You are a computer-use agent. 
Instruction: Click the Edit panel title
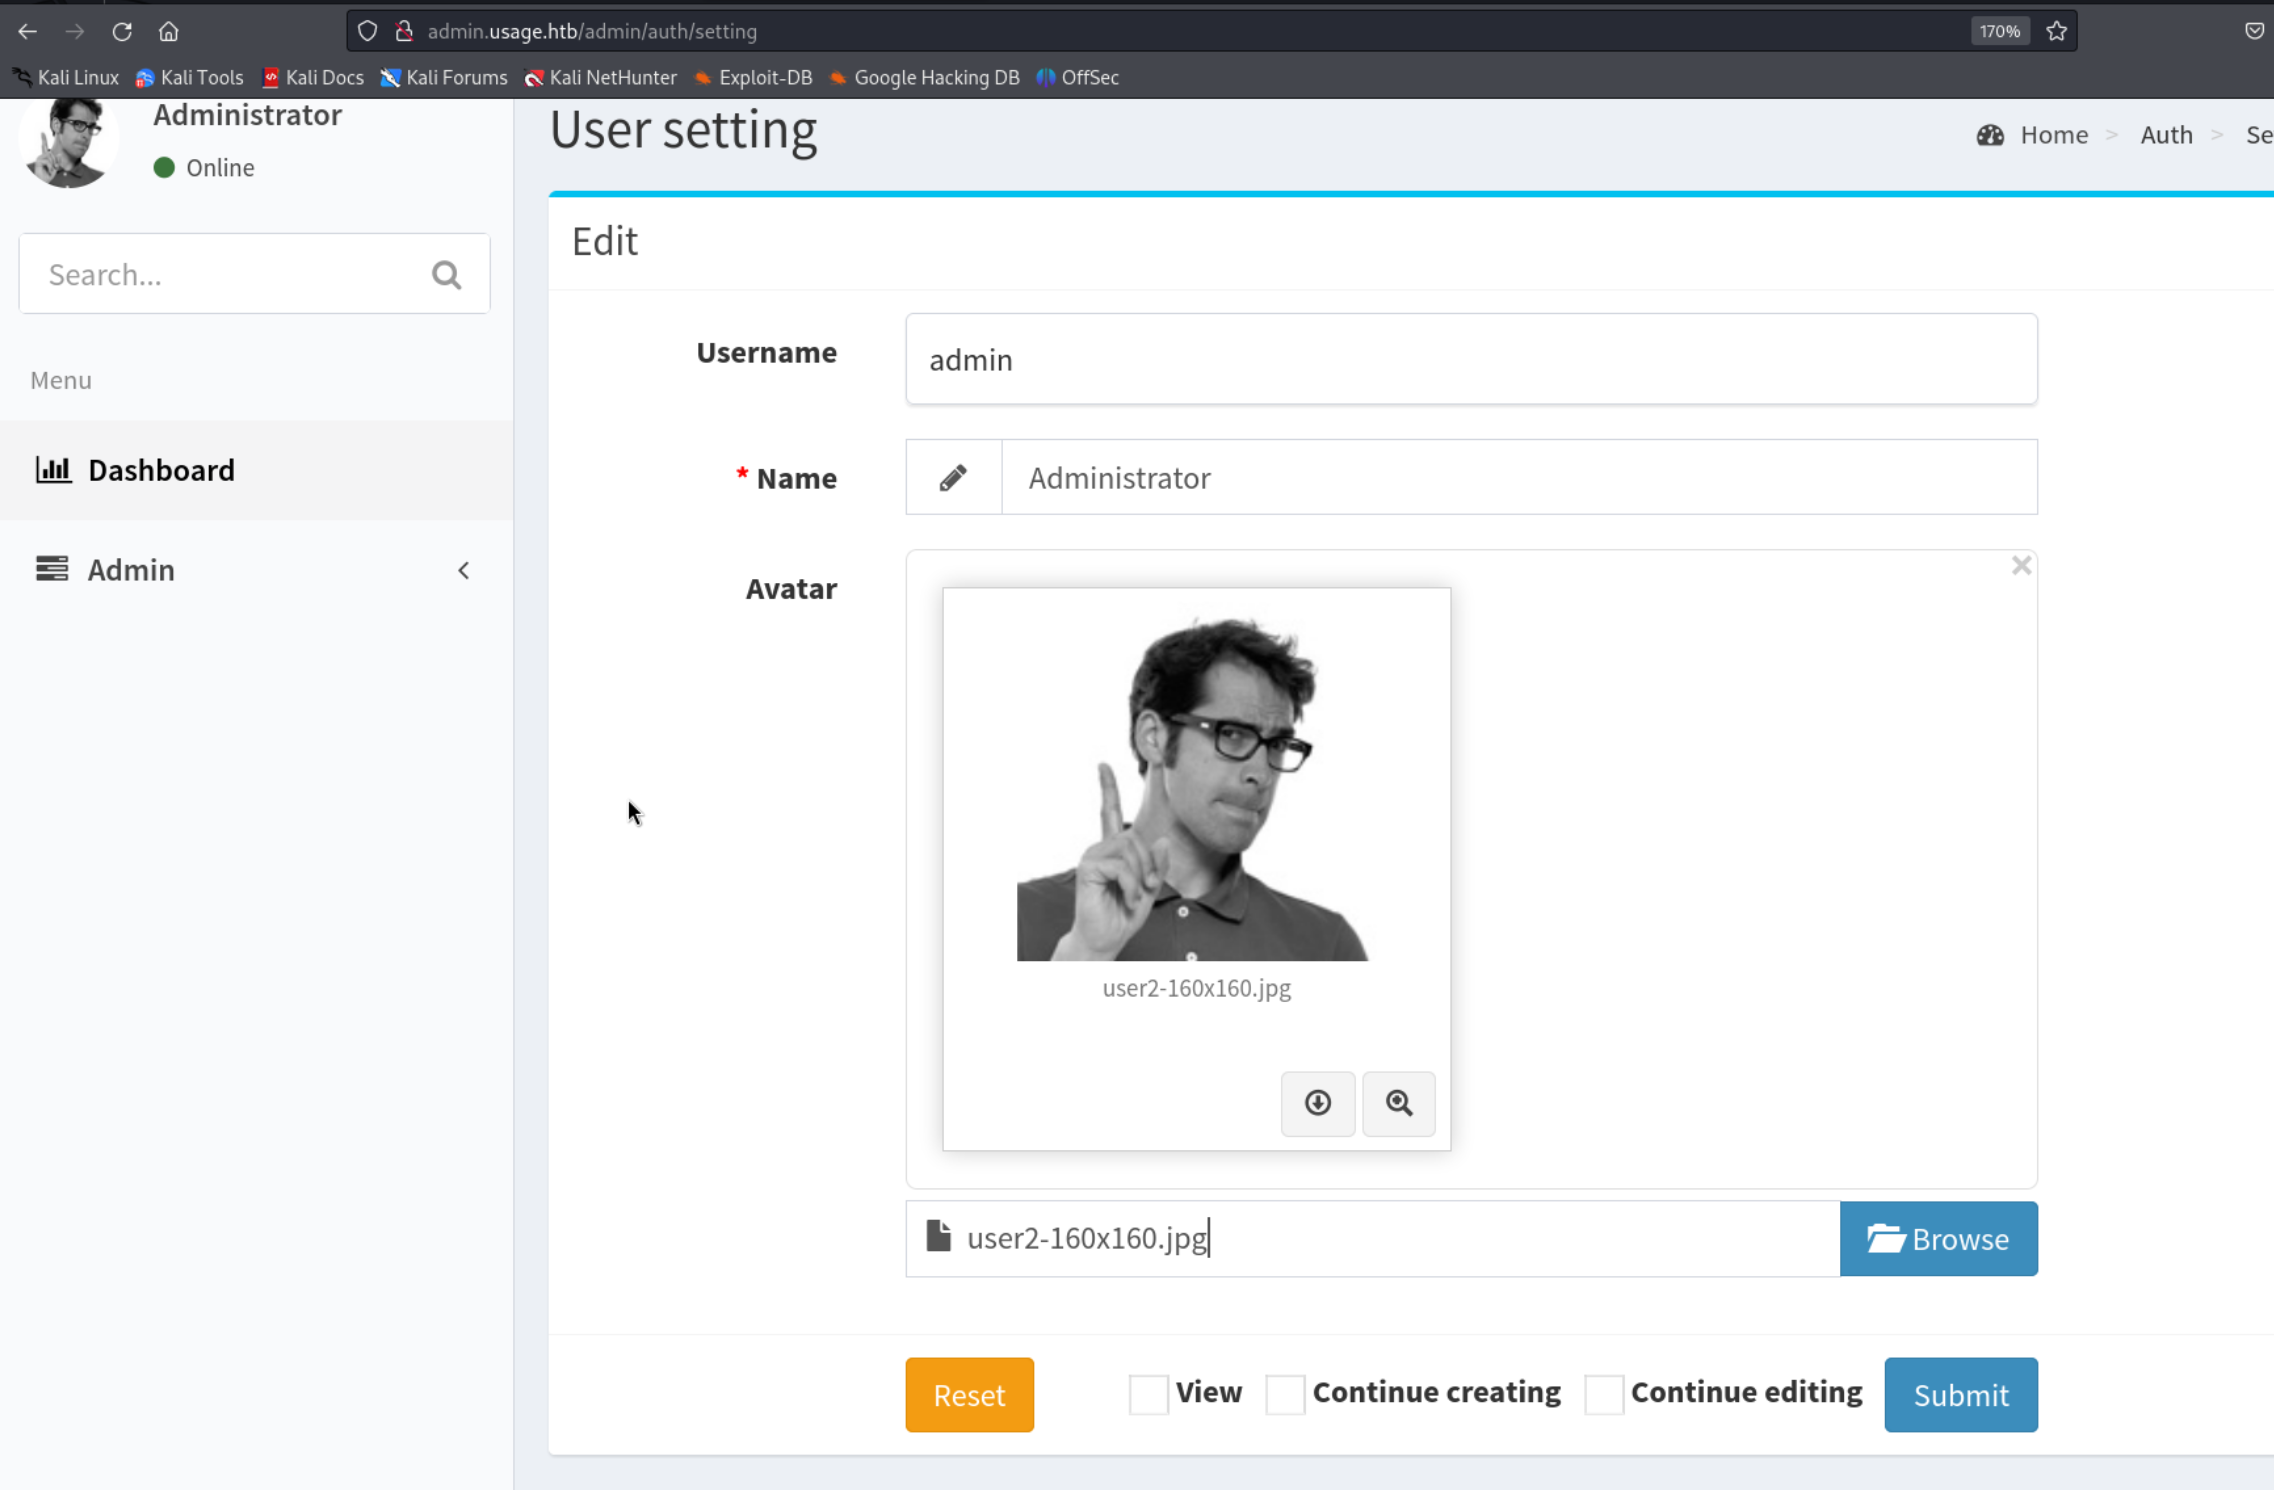coord(605,241)
